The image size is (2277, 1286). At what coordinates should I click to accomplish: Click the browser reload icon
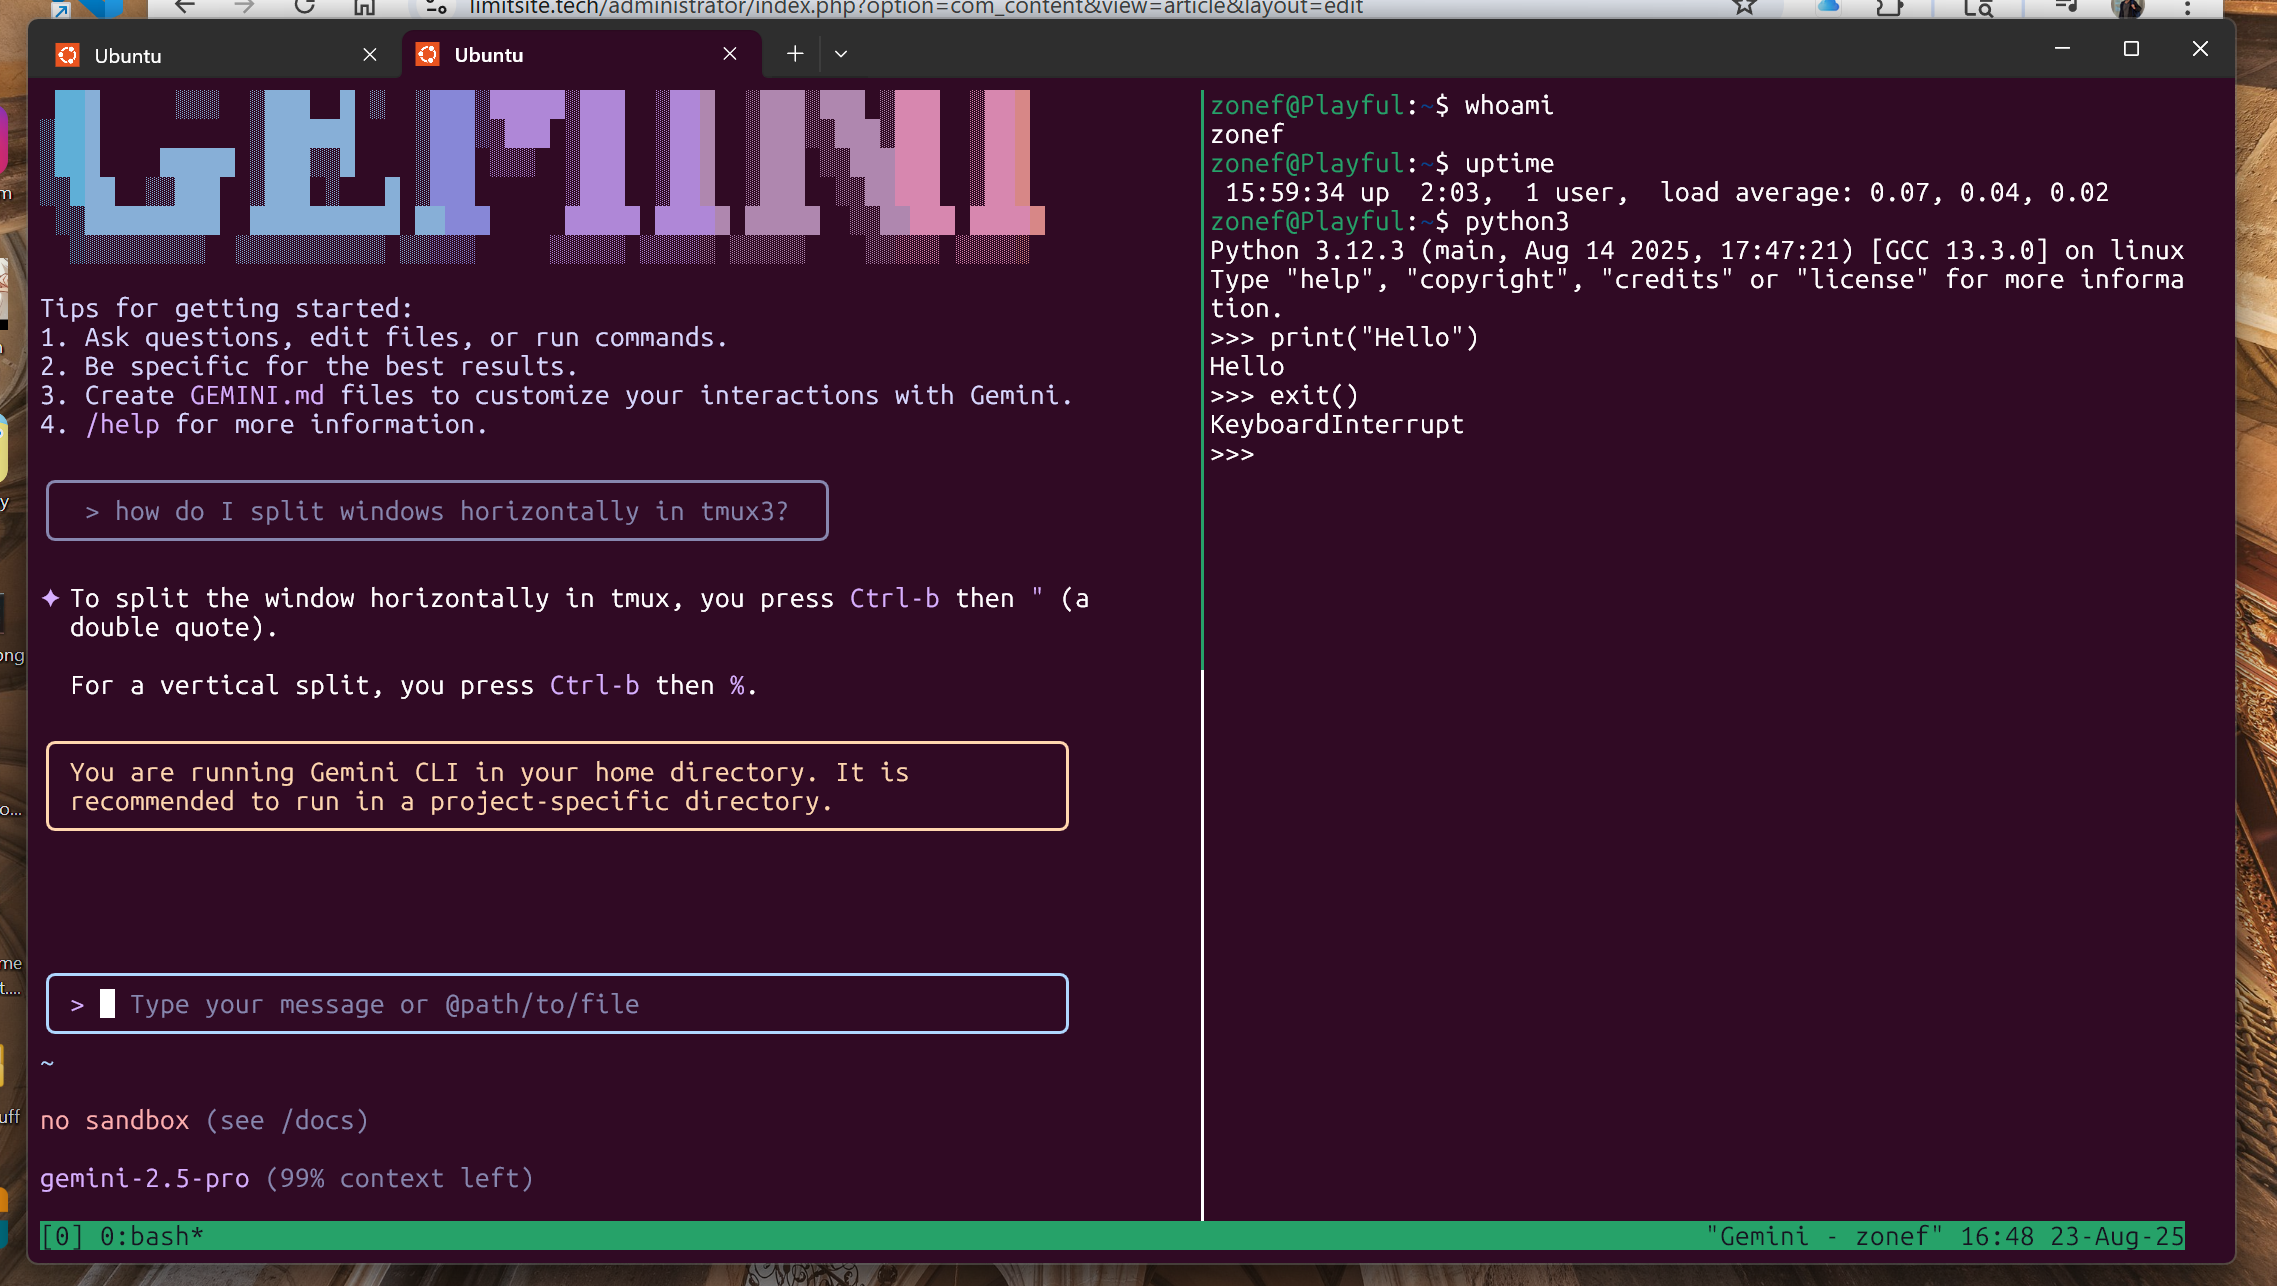click(304, 7)
